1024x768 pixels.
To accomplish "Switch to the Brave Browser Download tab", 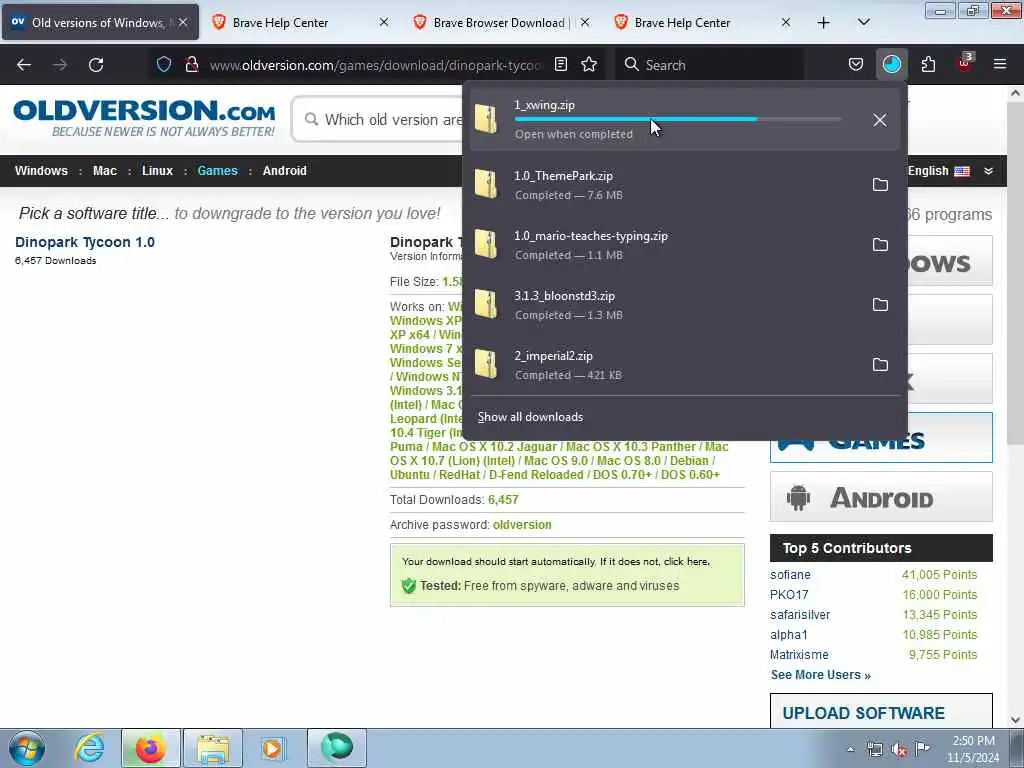I will pos(502,23).
